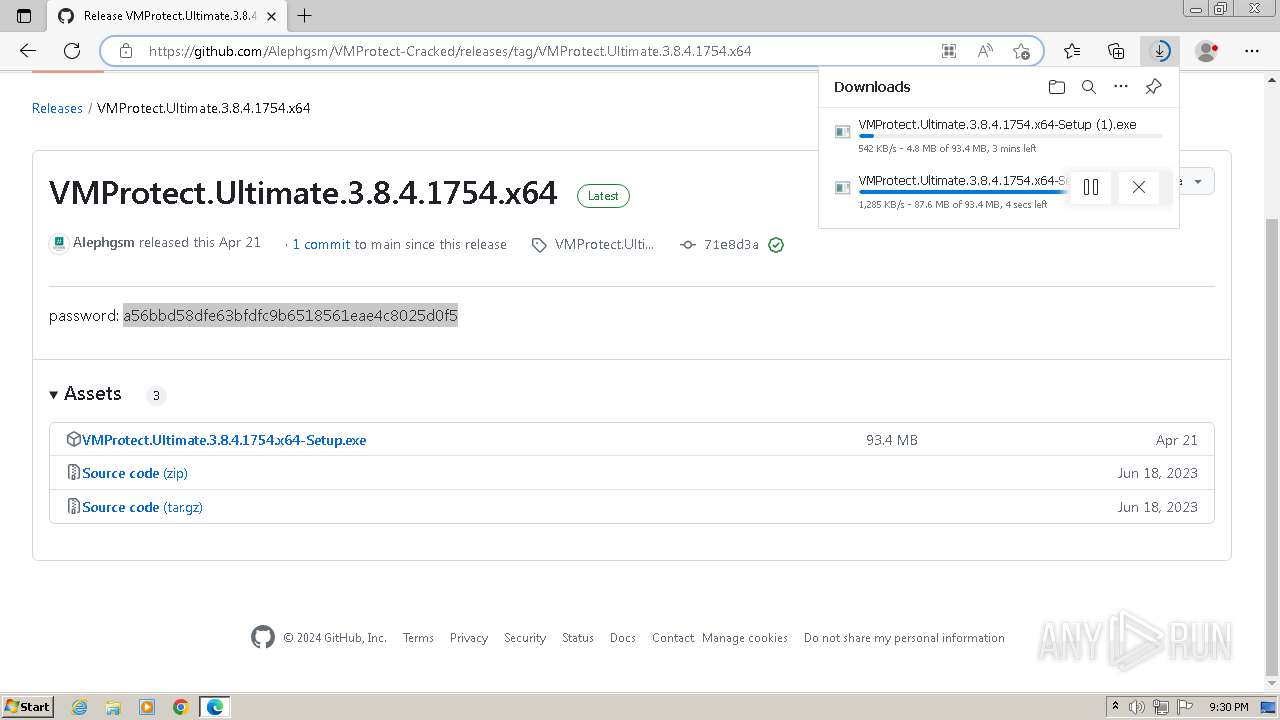Click the Latest release badge
1280x720 pixels.
[603, 196]
